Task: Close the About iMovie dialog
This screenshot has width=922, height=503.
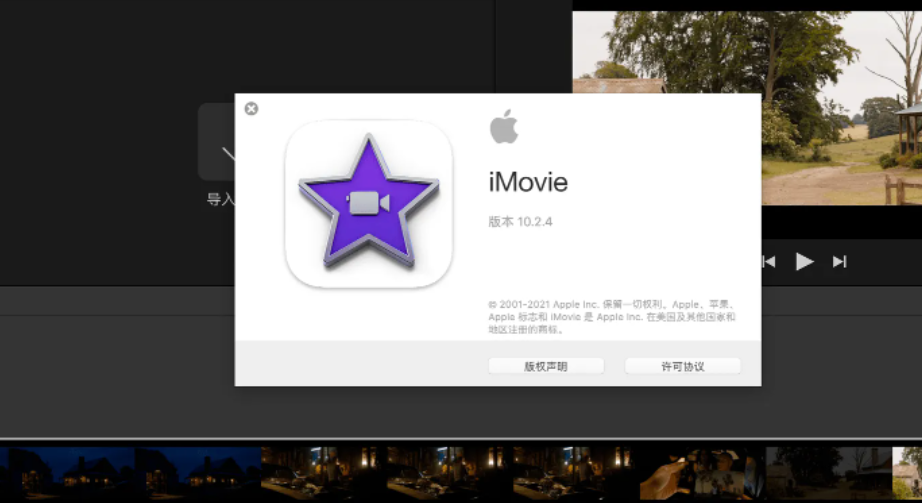Action: pyautogui.click(x=251, y=109)
